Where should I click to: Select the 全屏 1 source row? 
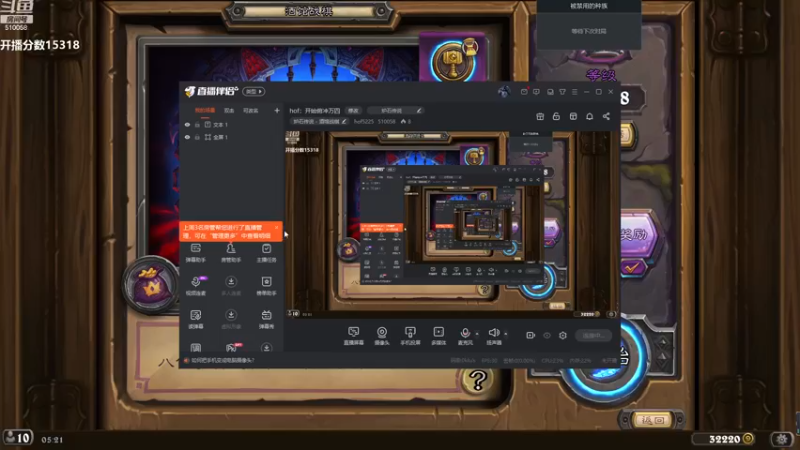231,137
